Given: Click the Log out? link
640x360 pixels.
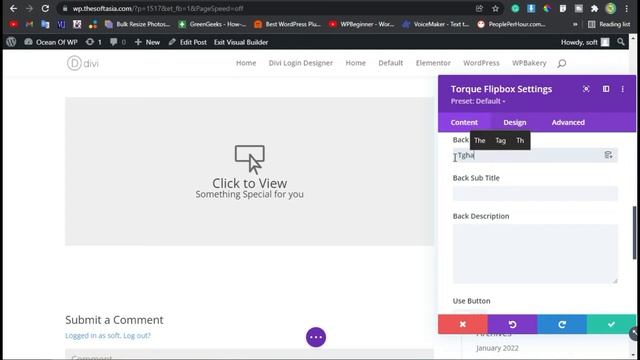Looking at the screenshot, I should [x=137, y=336].
